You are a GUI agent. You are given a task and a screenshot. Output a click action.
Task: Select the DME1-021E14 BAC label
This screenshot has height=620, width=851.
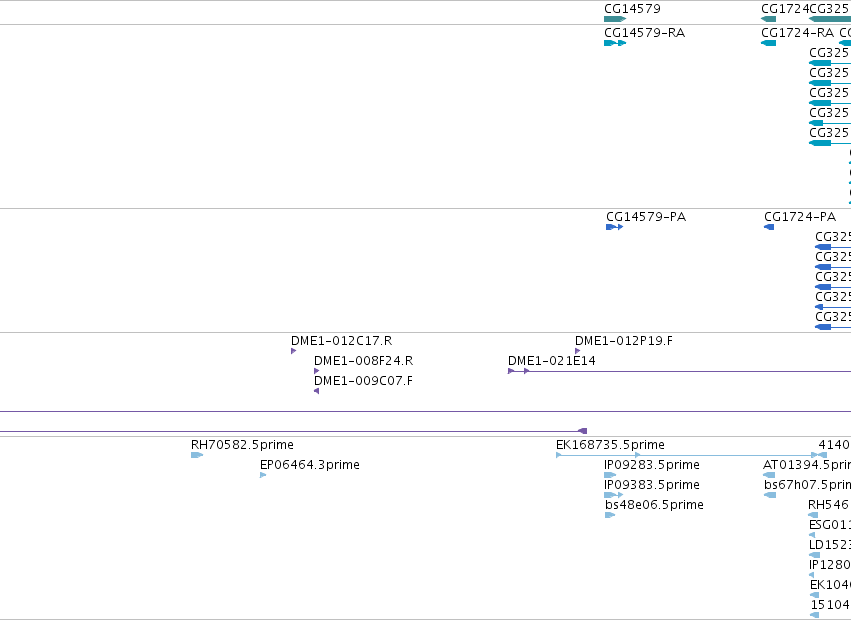pos(552,361)
